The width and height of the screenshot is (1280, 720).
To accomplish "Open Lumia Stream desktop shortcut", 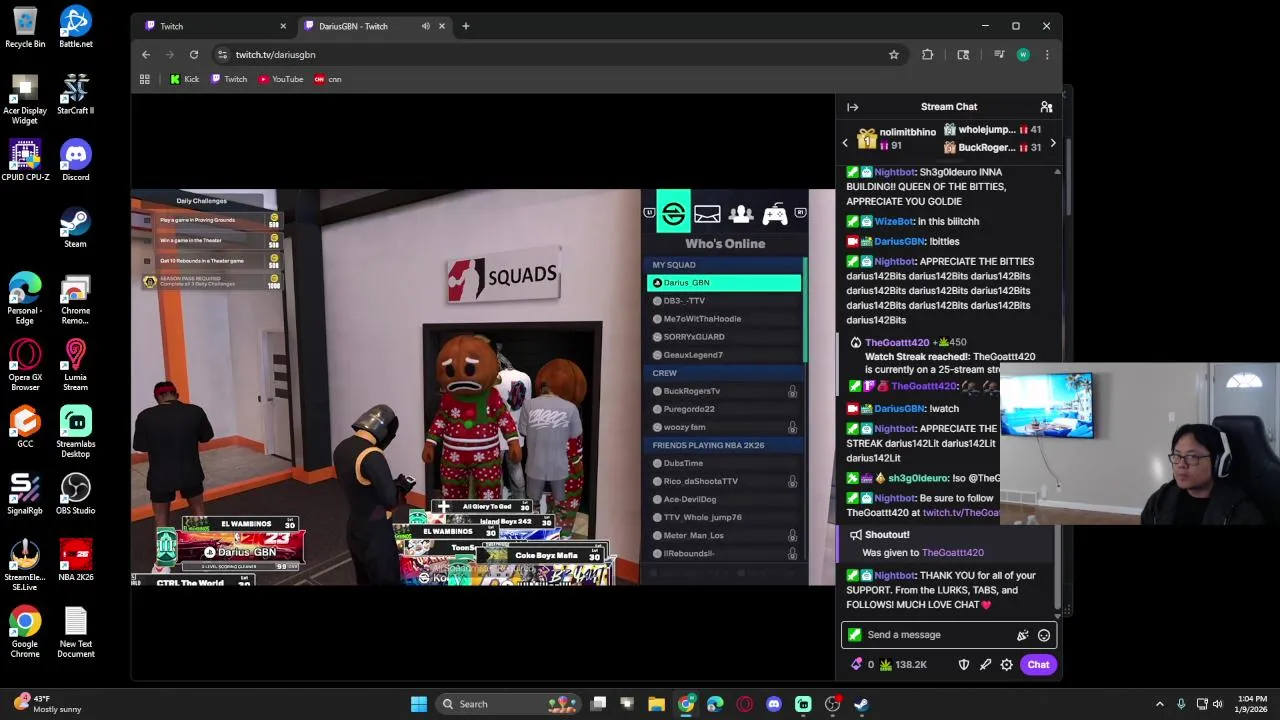I will tap(76, 366).
